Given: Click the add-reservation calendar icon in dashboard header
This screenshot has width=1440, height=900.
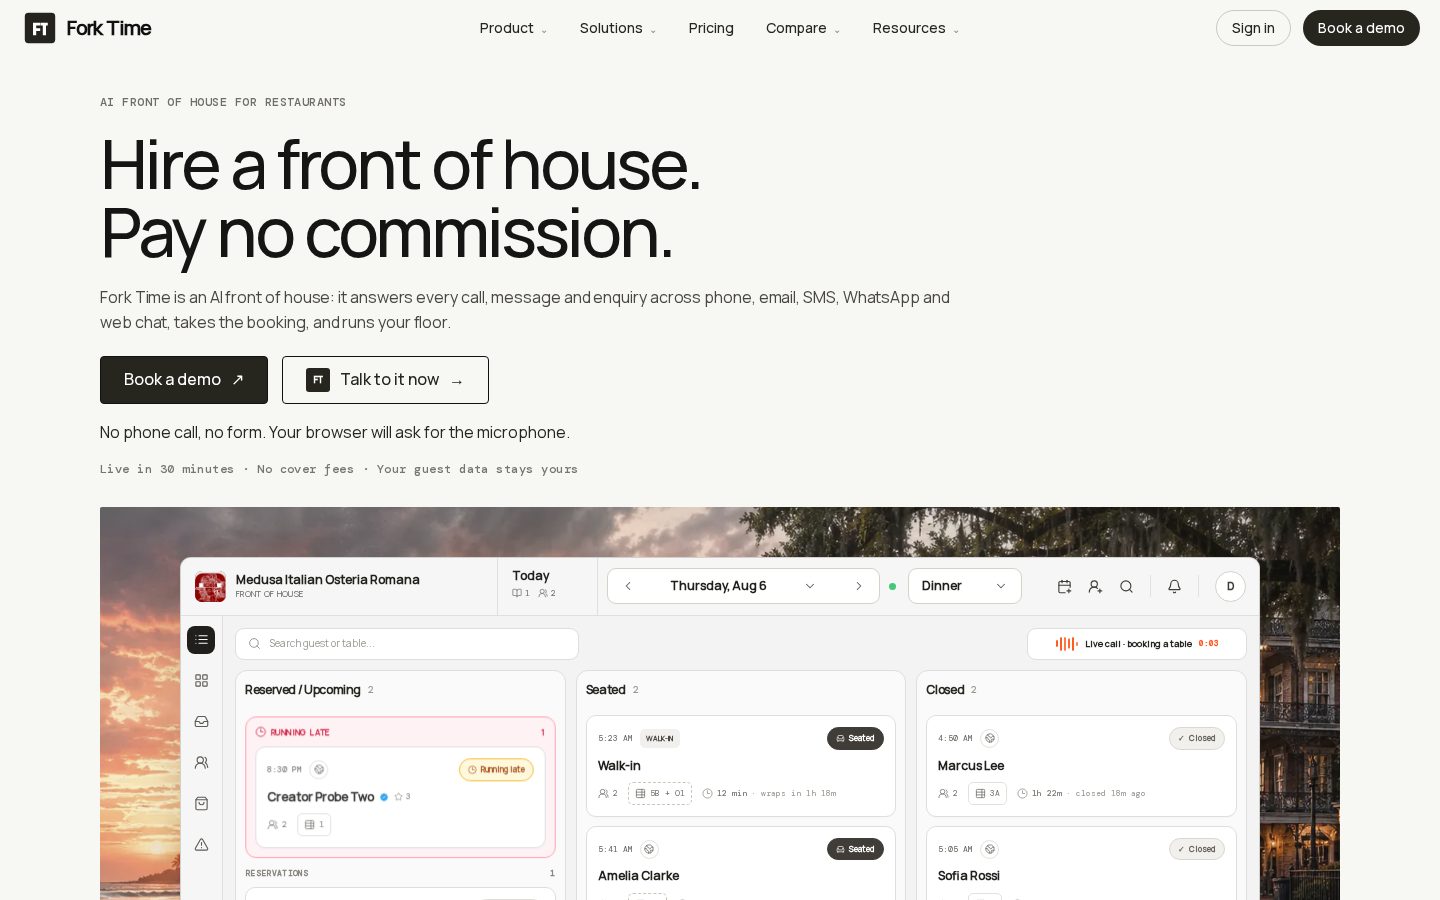Looking at the screenshot, I should (1064, 587).
